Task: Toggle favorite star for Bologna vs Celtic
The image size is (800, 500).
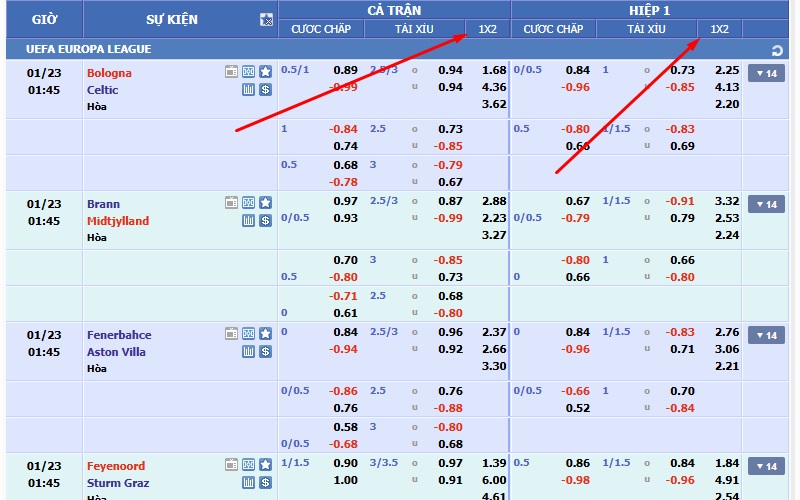Action: [x=265, y=72]
